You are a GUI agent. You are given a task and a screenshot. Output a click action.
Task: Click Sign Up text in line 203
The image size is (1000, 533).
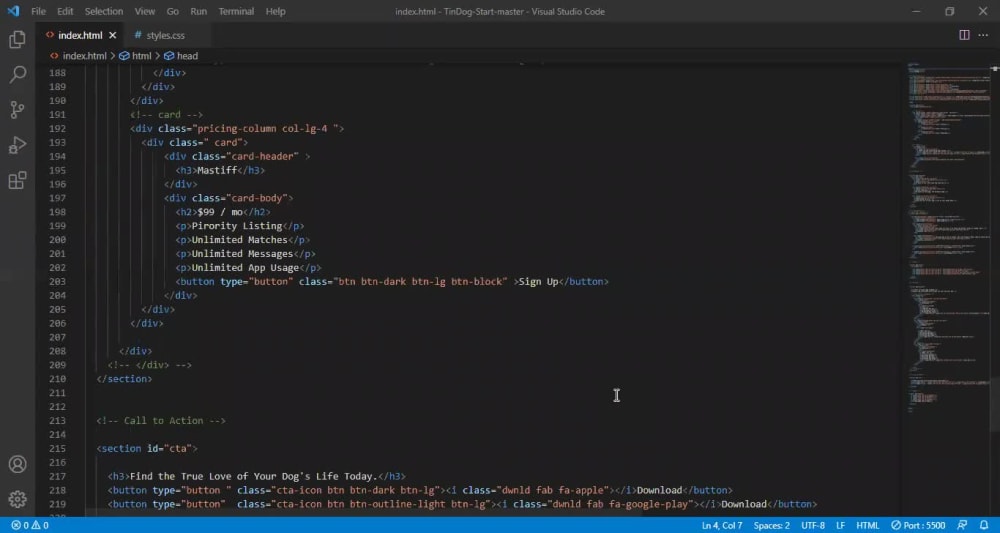coord(538,281)
